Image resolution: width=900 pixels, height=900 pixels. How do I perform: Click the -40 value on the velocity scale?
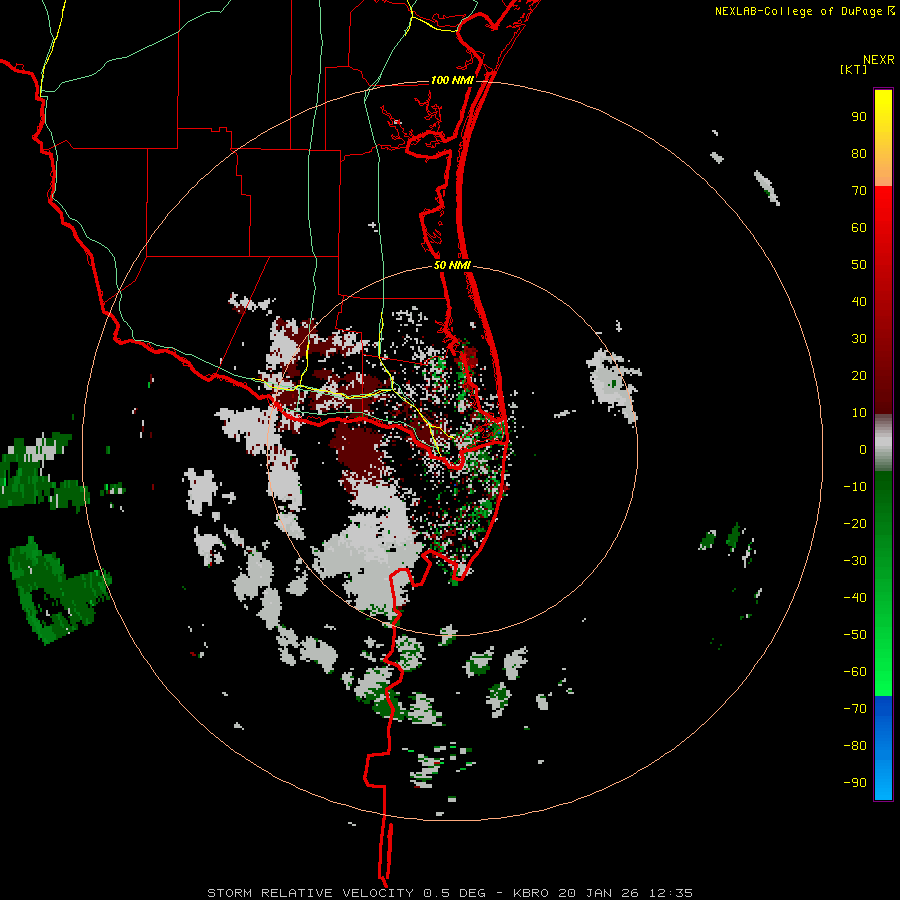pyautogui.click(x=855, y=598)
